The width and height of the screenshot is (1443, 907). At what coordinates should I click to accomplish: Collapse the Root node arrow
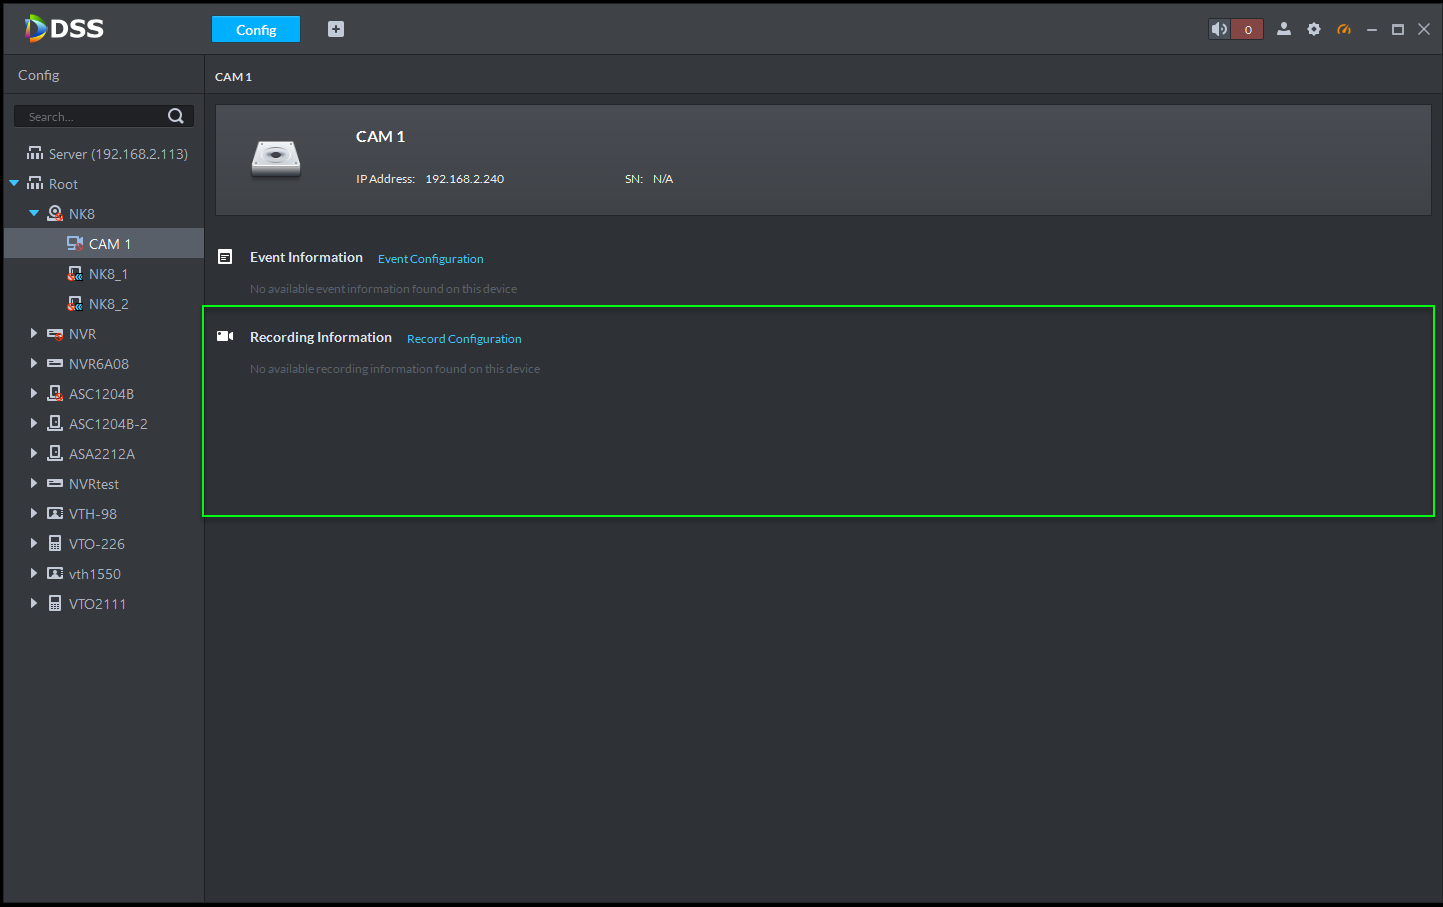coord(14,184)
